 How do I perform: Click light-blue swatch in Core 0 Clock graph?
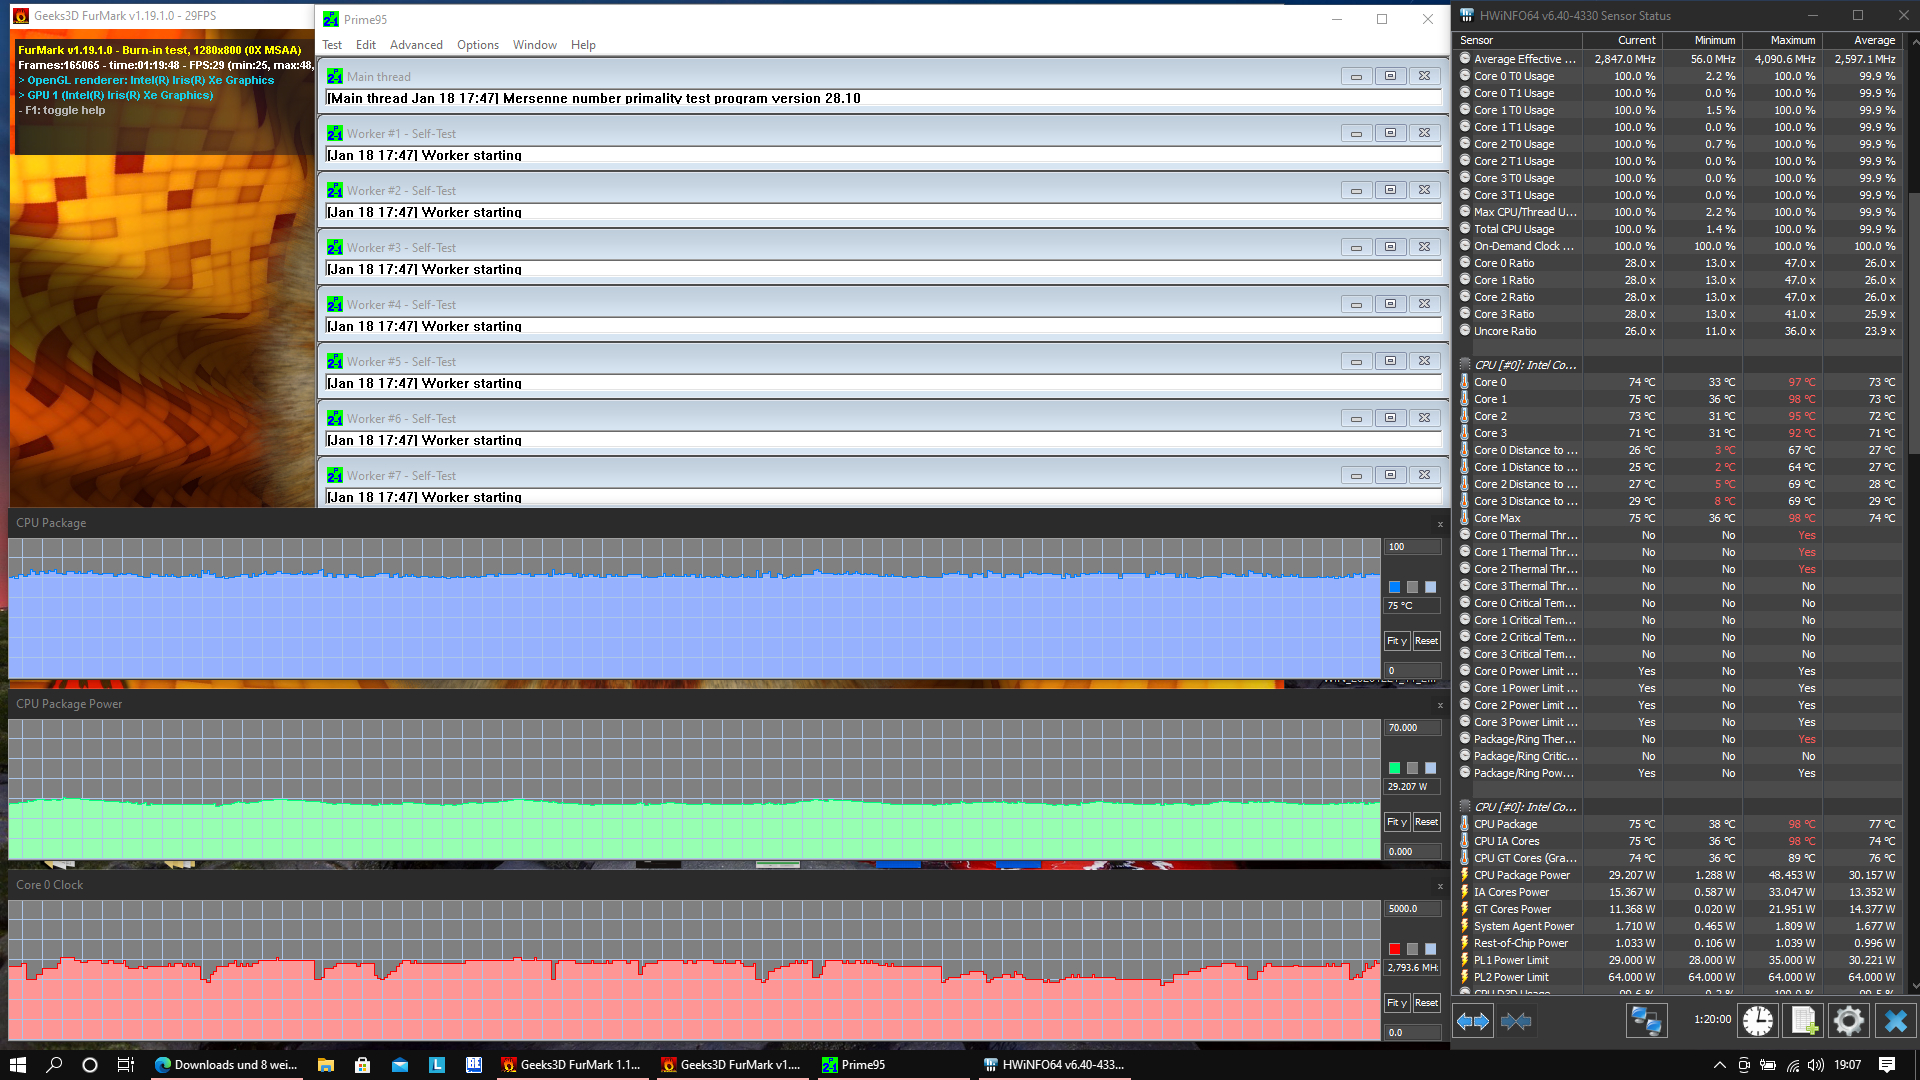(x=1430, y=949)
